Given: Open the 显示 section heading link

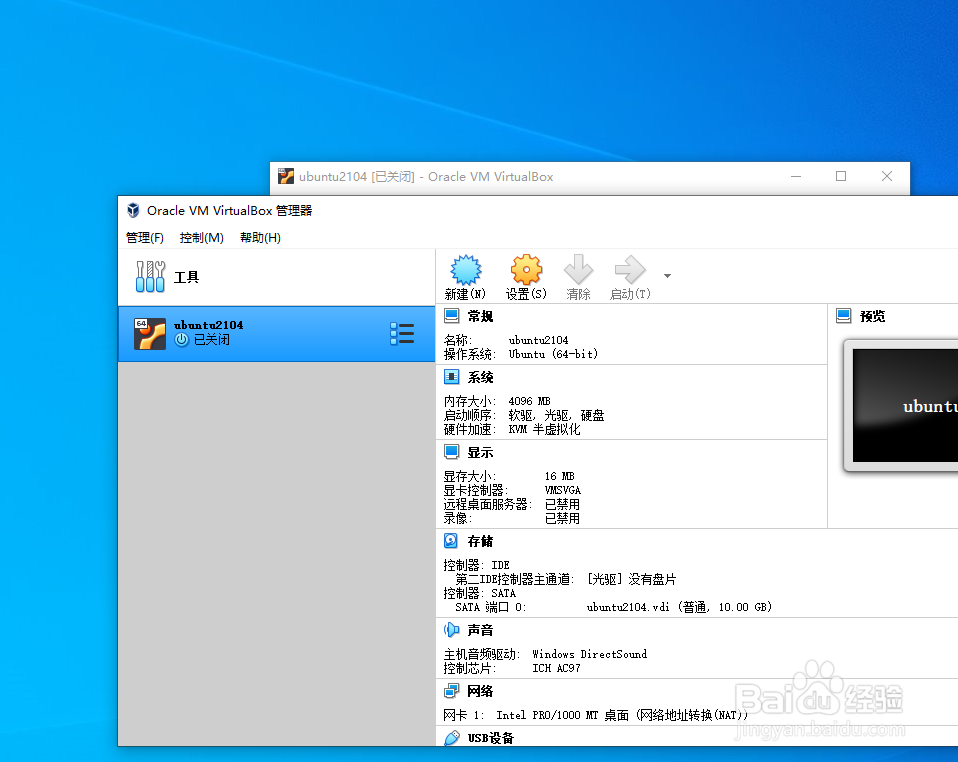Looking at the screenshot, I should (480, 453).
